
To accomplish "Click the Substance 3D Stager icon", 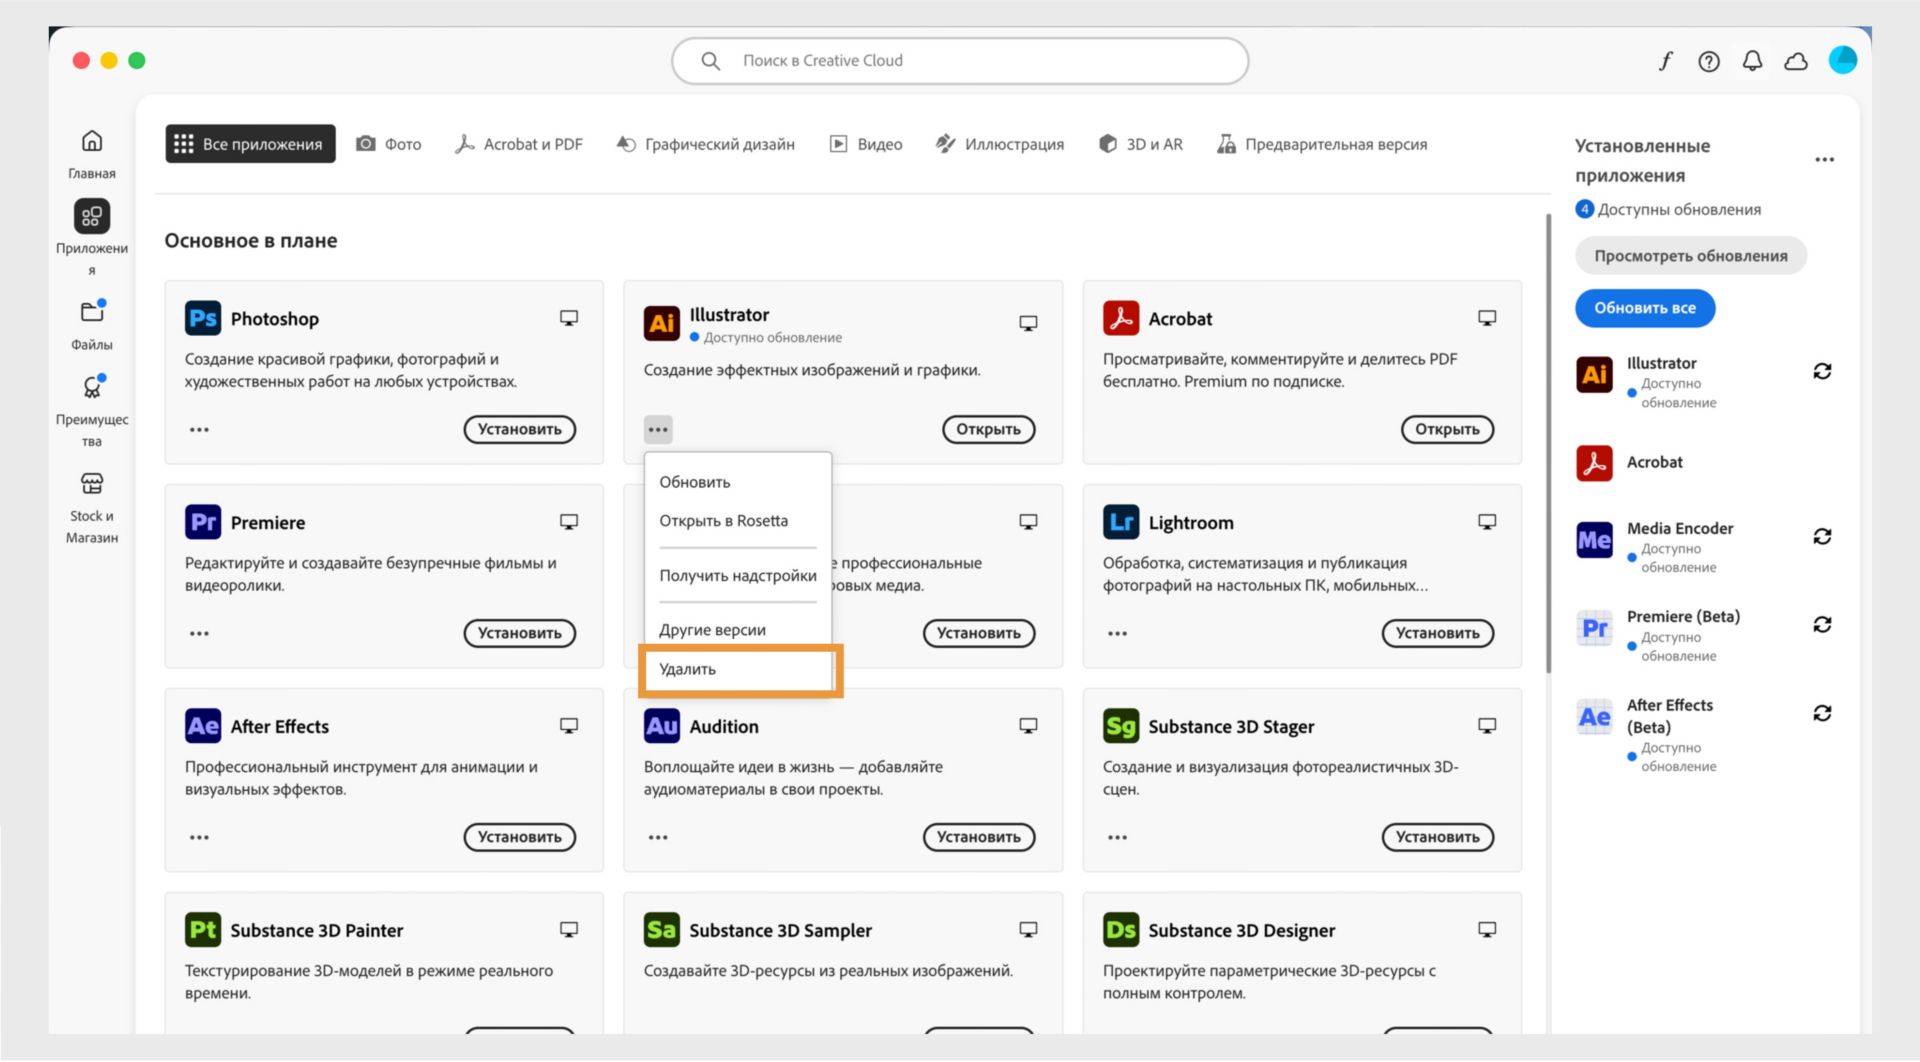I will tap(1121, 726).
